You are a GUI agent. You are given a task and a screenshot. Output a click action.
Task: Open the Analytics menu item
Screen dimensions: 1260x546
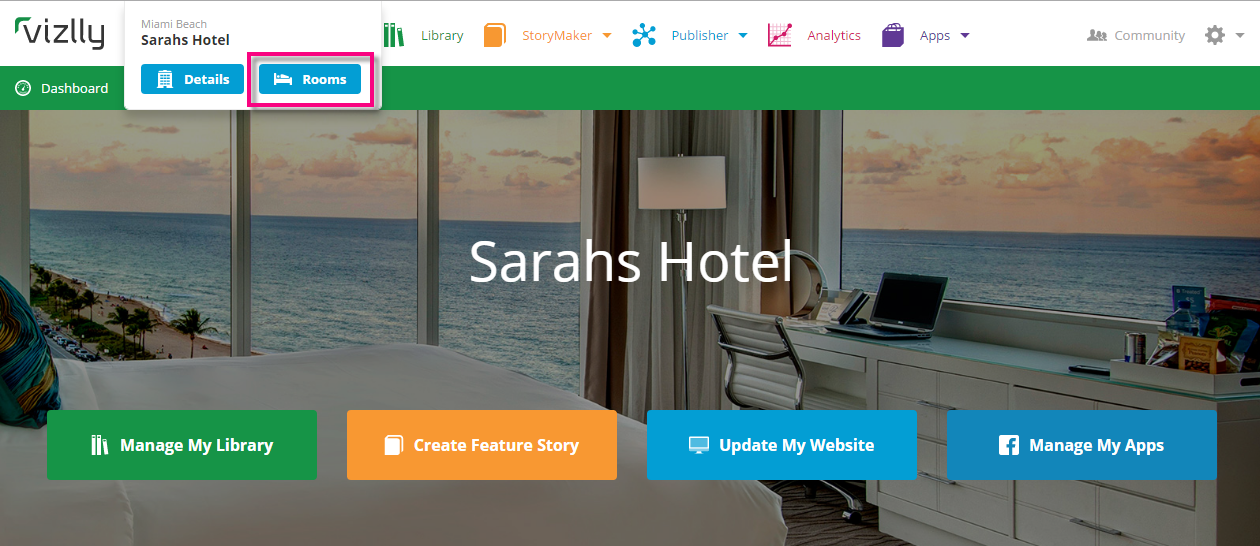834,35
